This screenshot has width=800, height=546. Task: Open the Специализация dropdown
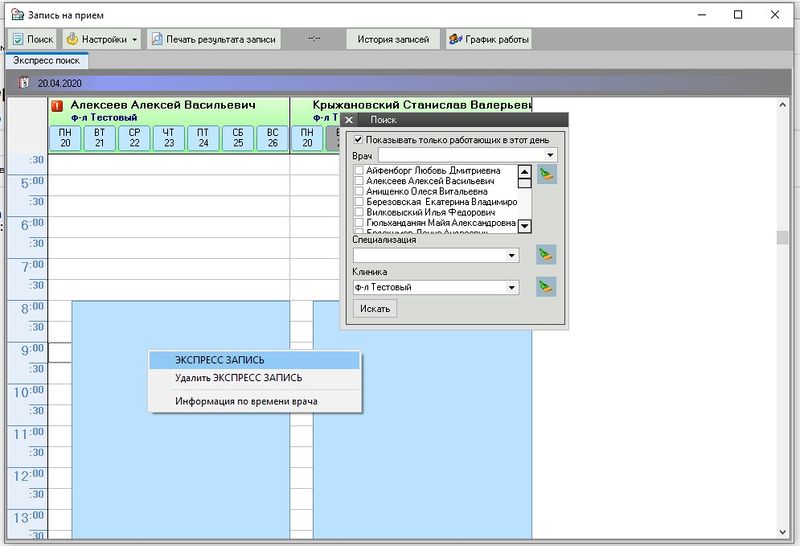coord(513,256)
